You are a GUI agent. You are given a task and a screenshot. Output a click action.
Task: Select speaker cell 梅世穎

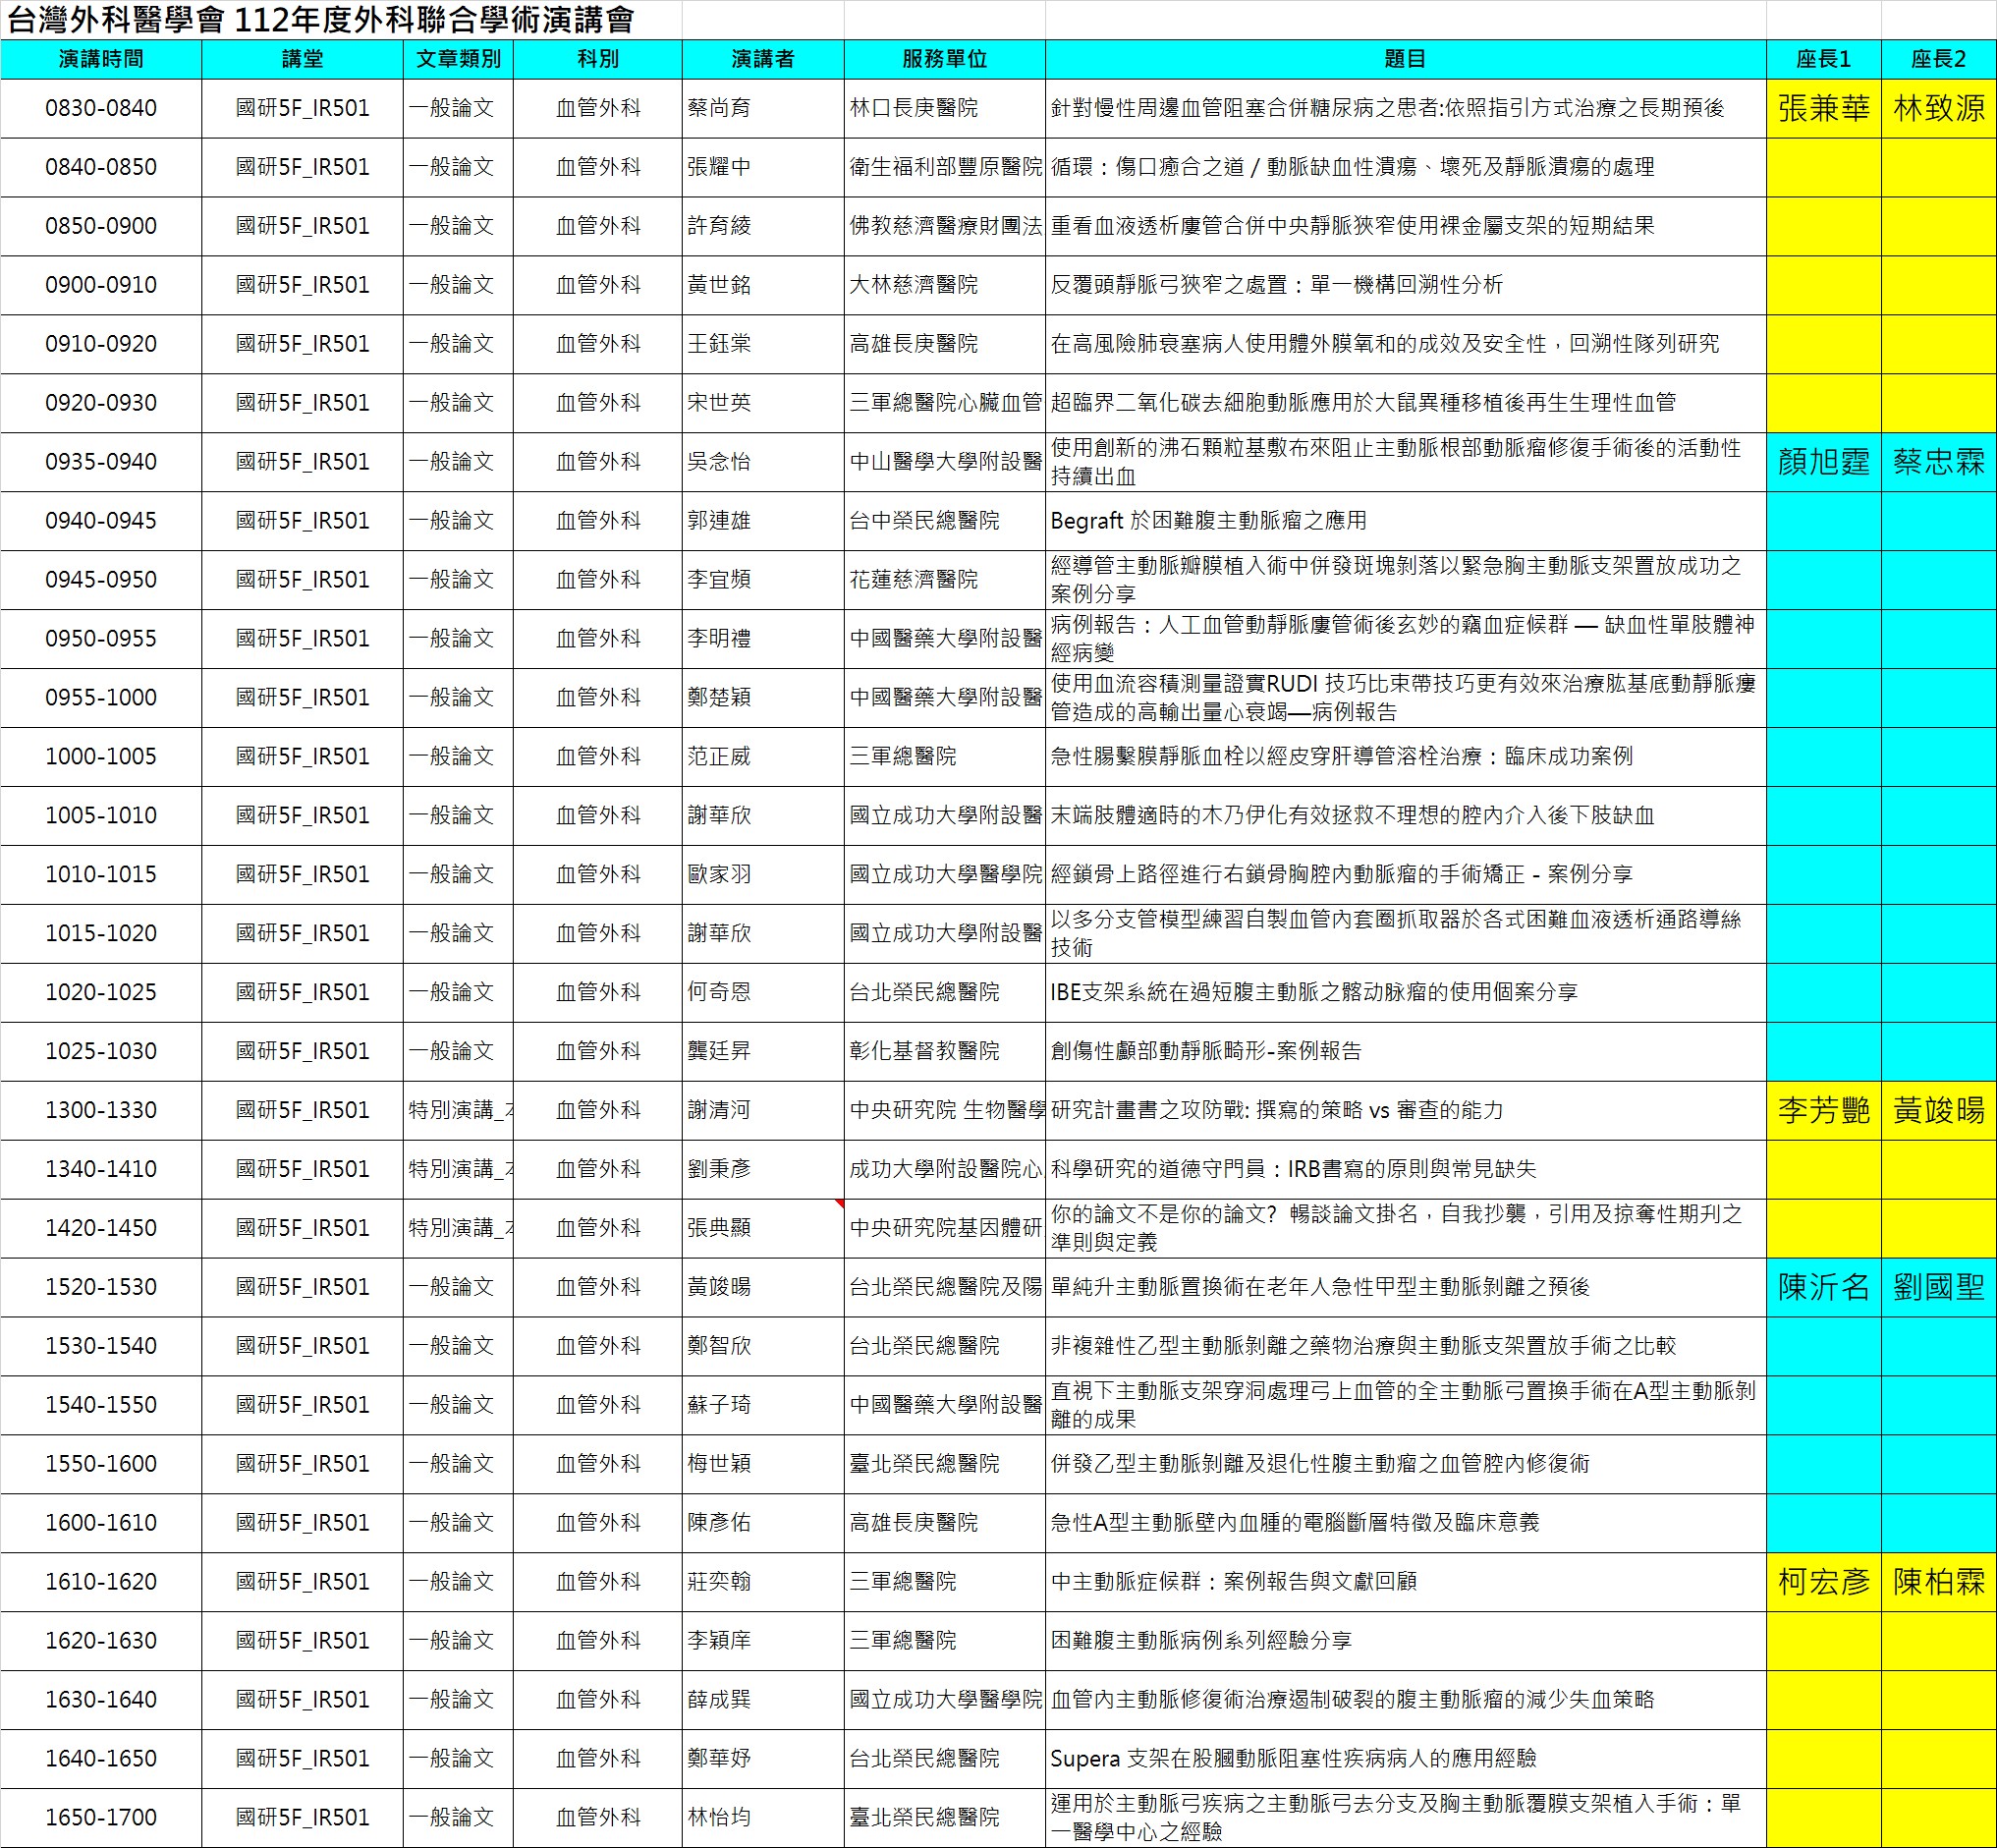[x=763, y=1464]
